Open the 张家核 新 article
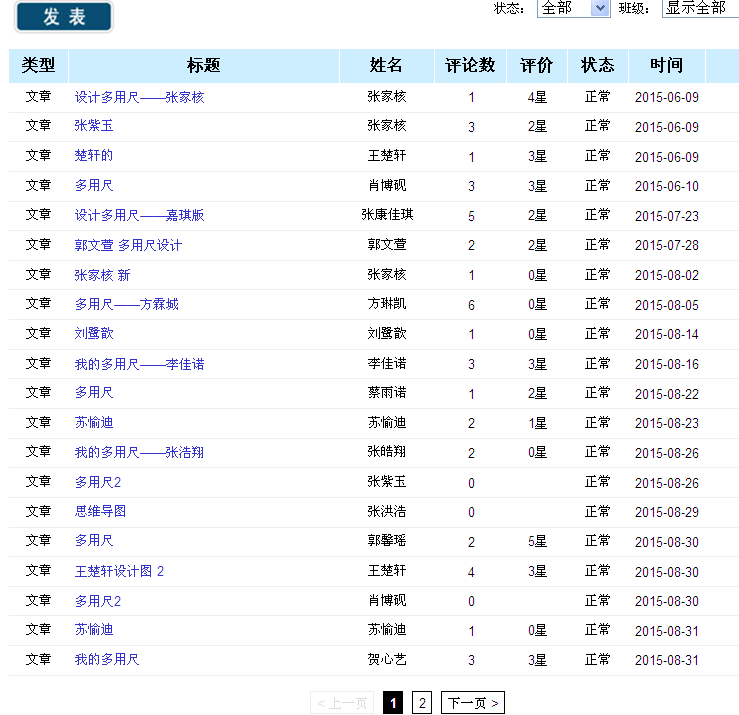Viewport: 739px width, 715px height. click(102, 275)
